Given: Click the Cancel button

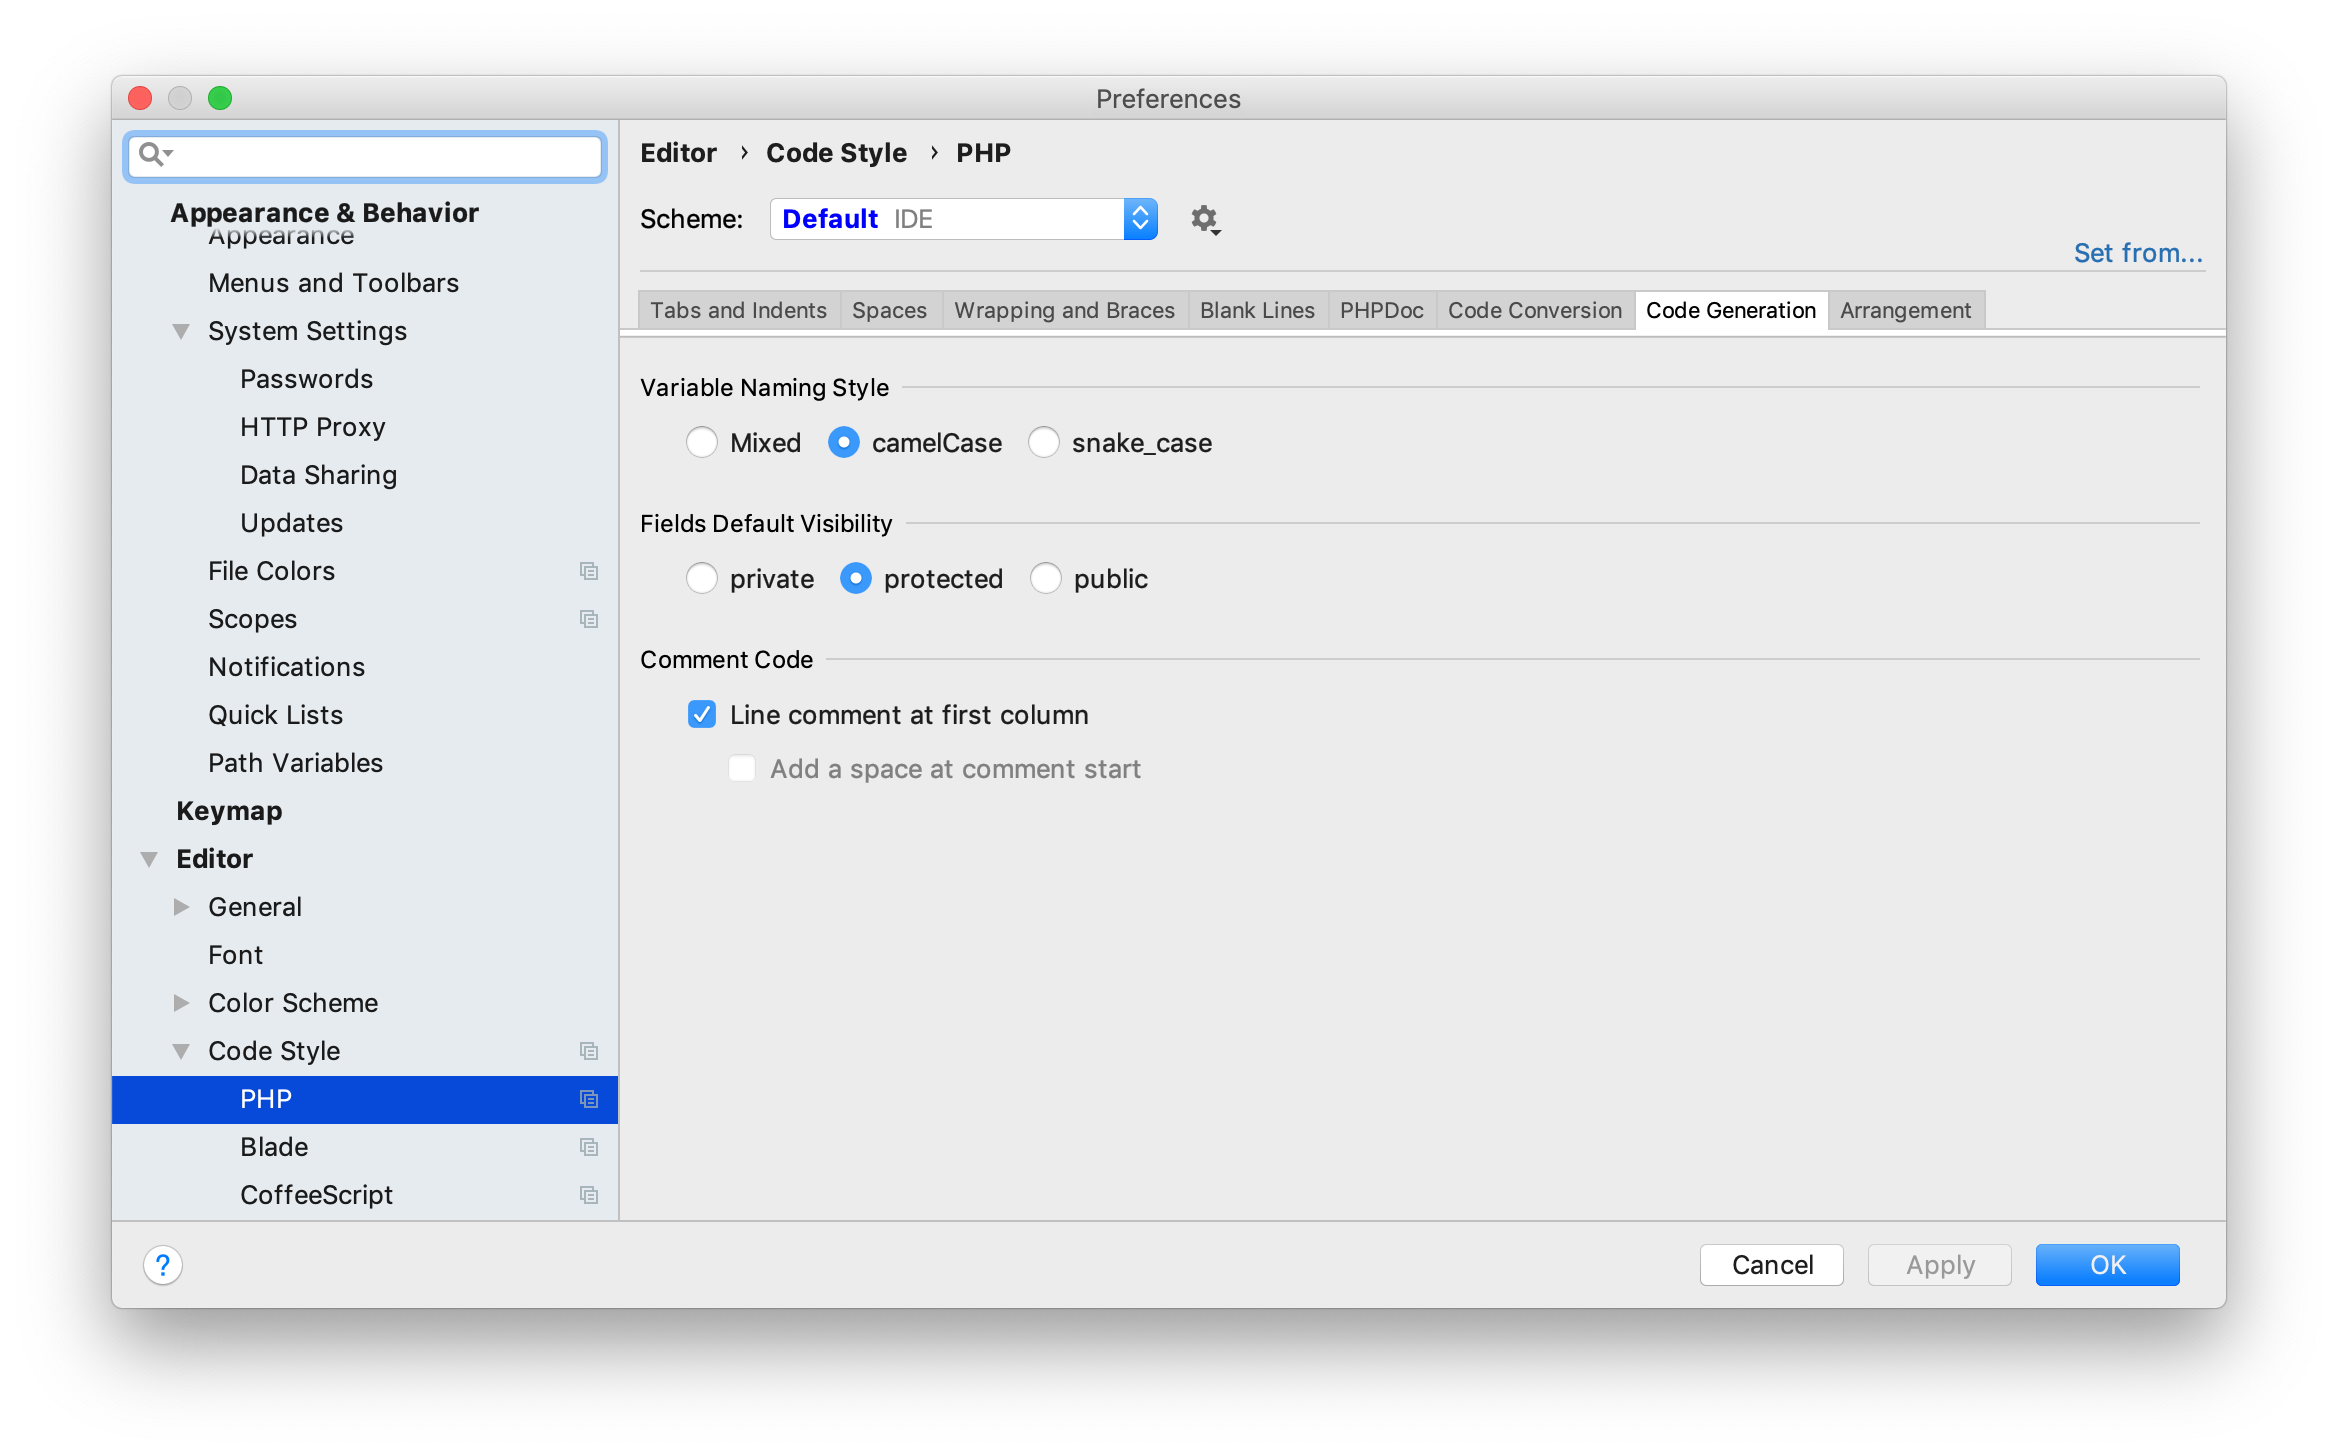Looking at the screenshot, I should (x=1772, y=1265).
